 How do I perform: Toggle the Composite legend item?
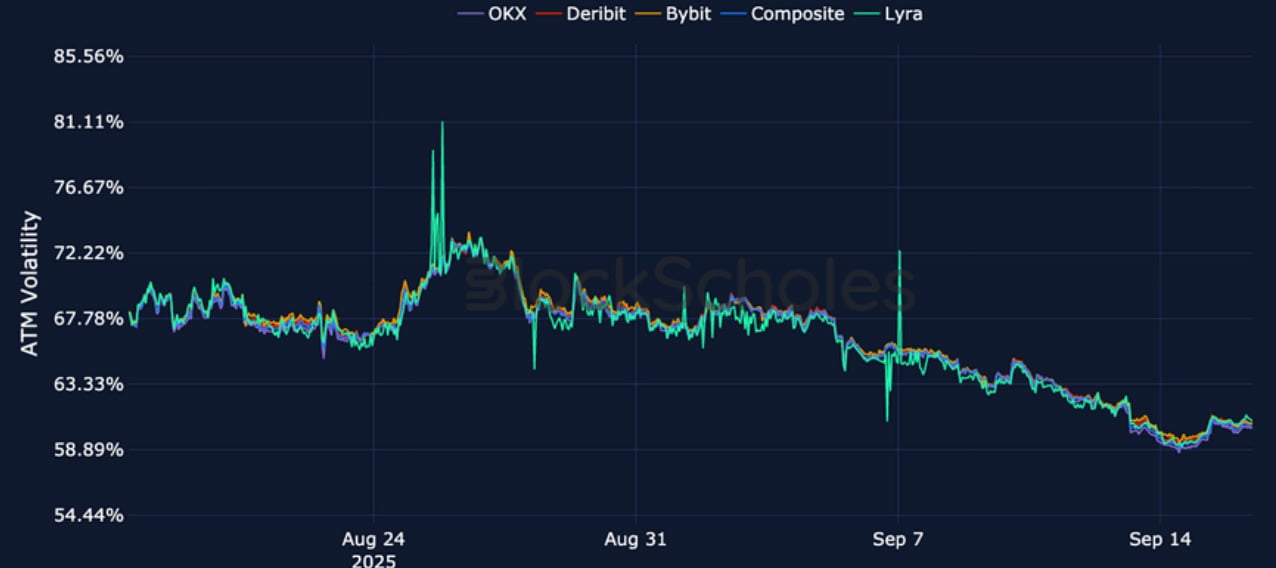coord(785,14)
